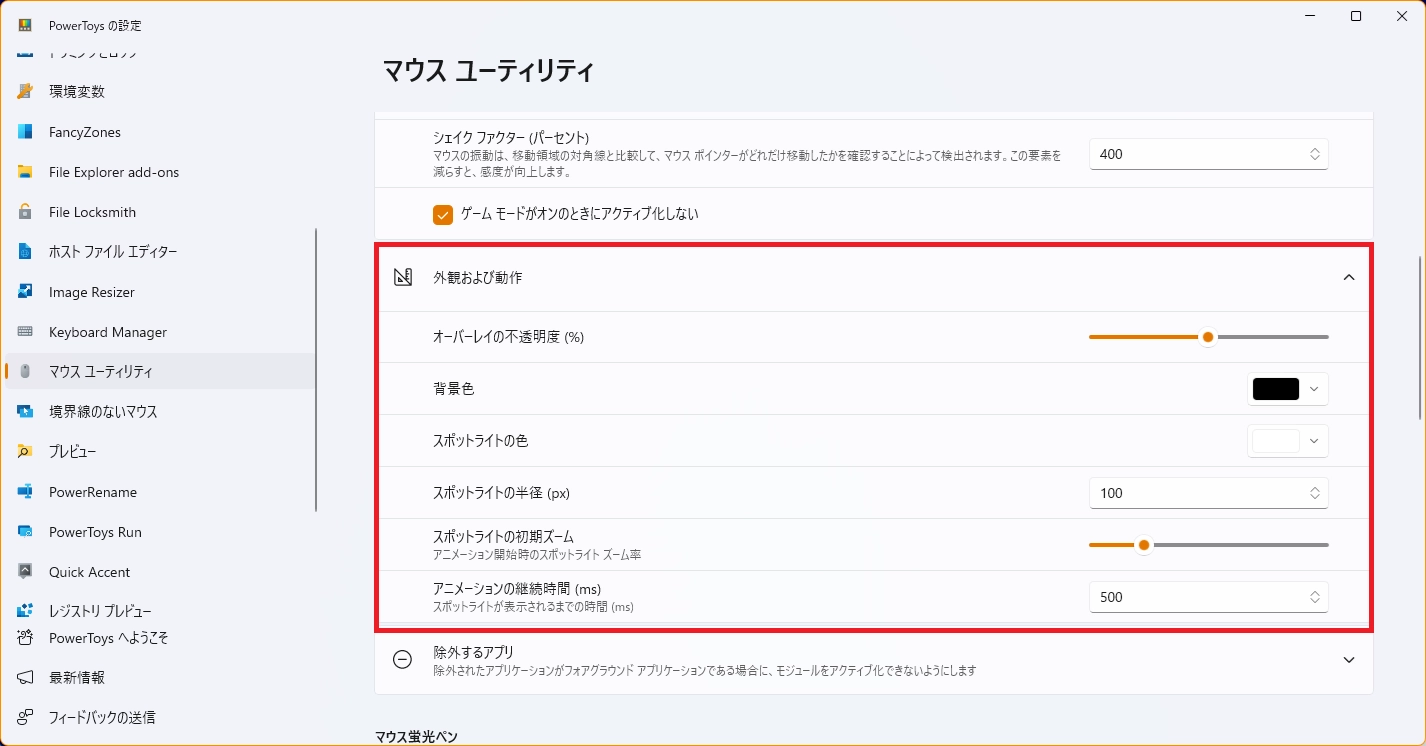Click the File Explorer add-ons folder icon
The image size is (1426, 746).
pyautogui.click(x=26, y=172)
